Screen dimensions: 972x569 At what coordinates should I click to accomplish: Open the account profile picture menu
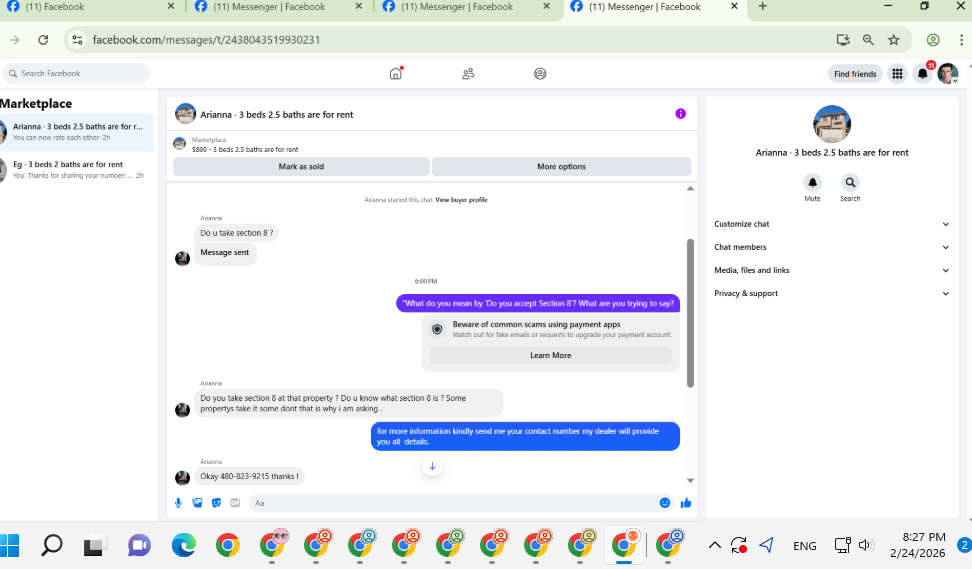pos(948,74)
